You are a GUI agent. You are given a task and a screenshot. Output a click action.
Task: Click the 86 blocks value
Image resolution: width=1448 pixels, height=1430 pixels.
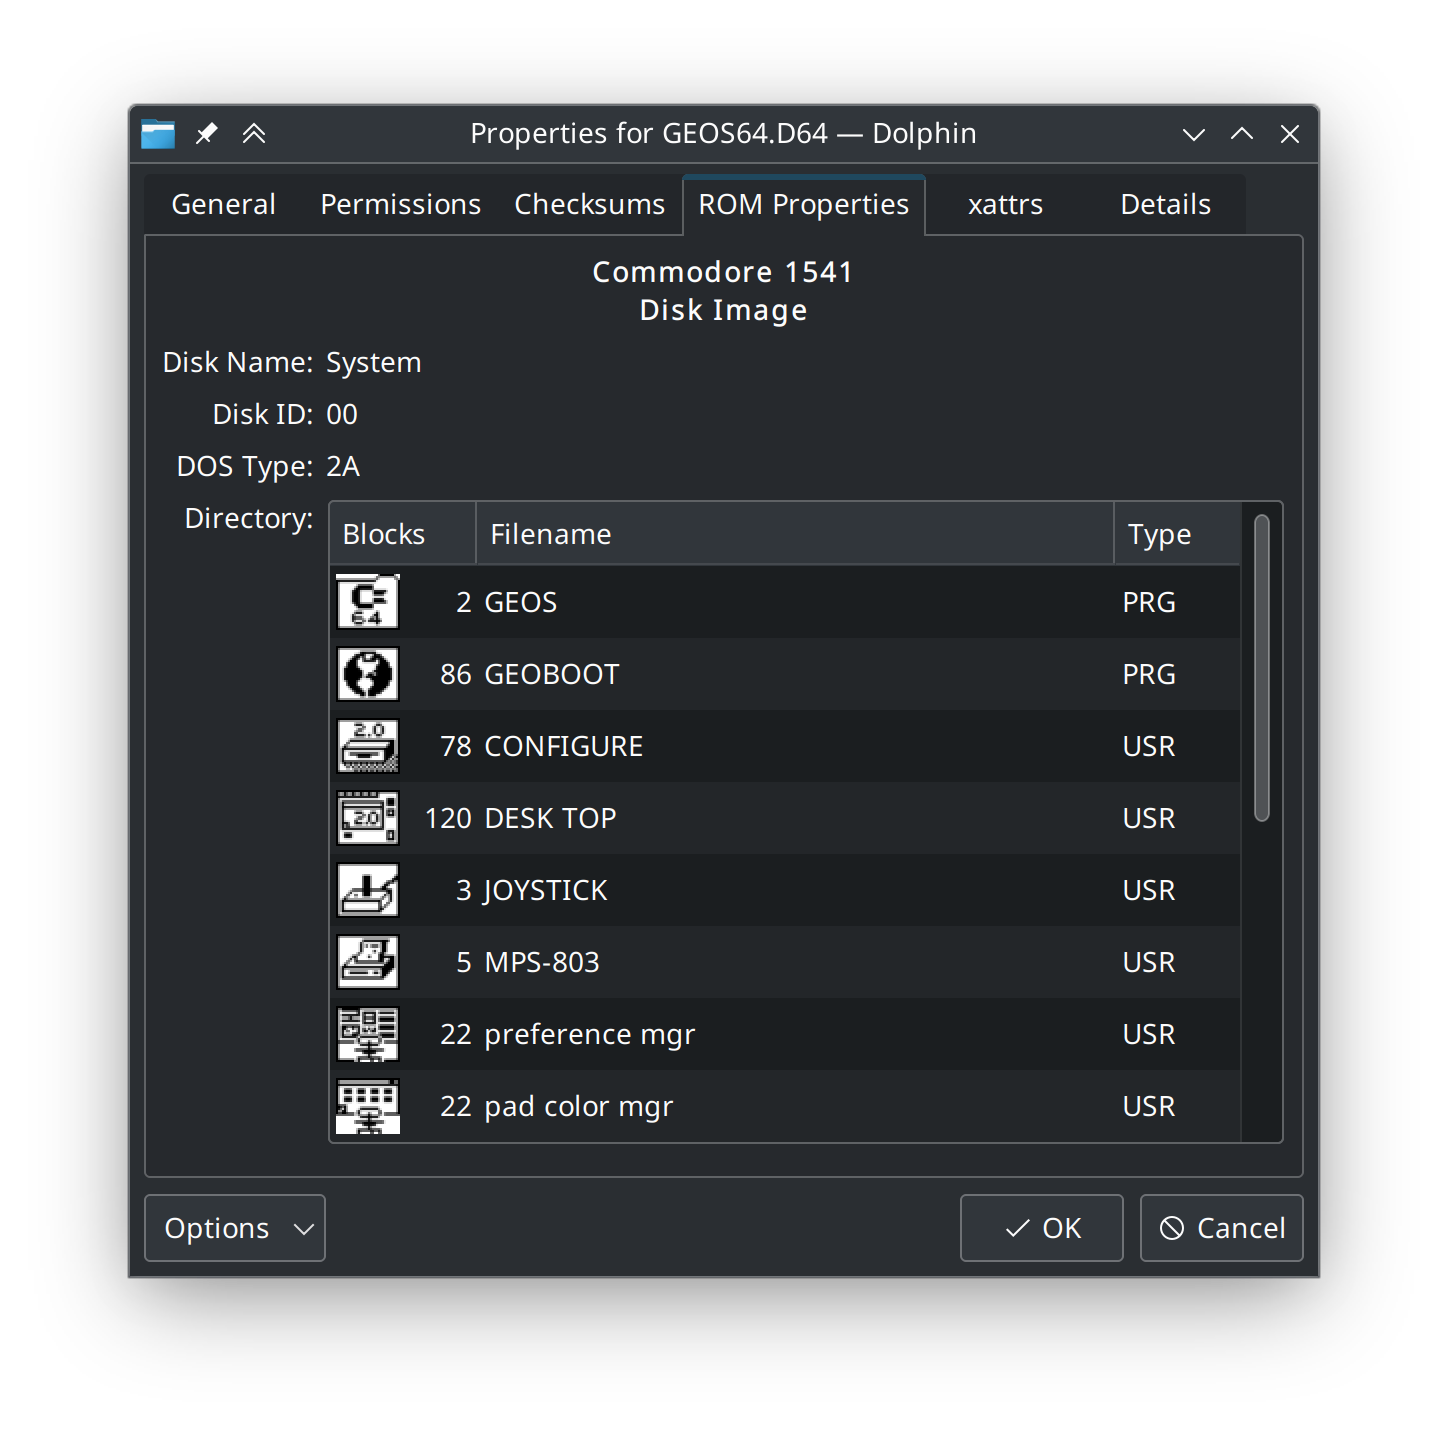[x=456, y=674]
